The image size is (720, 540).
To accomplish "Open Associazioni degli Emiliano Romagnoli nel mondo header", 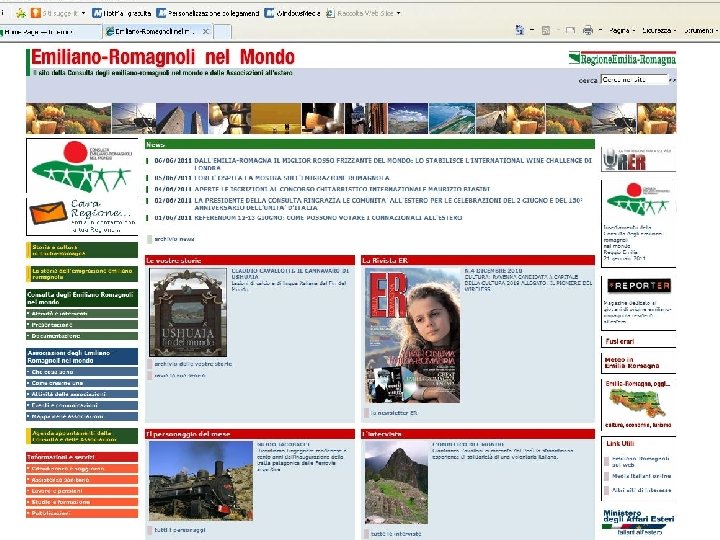I will (x=82, y=357).
